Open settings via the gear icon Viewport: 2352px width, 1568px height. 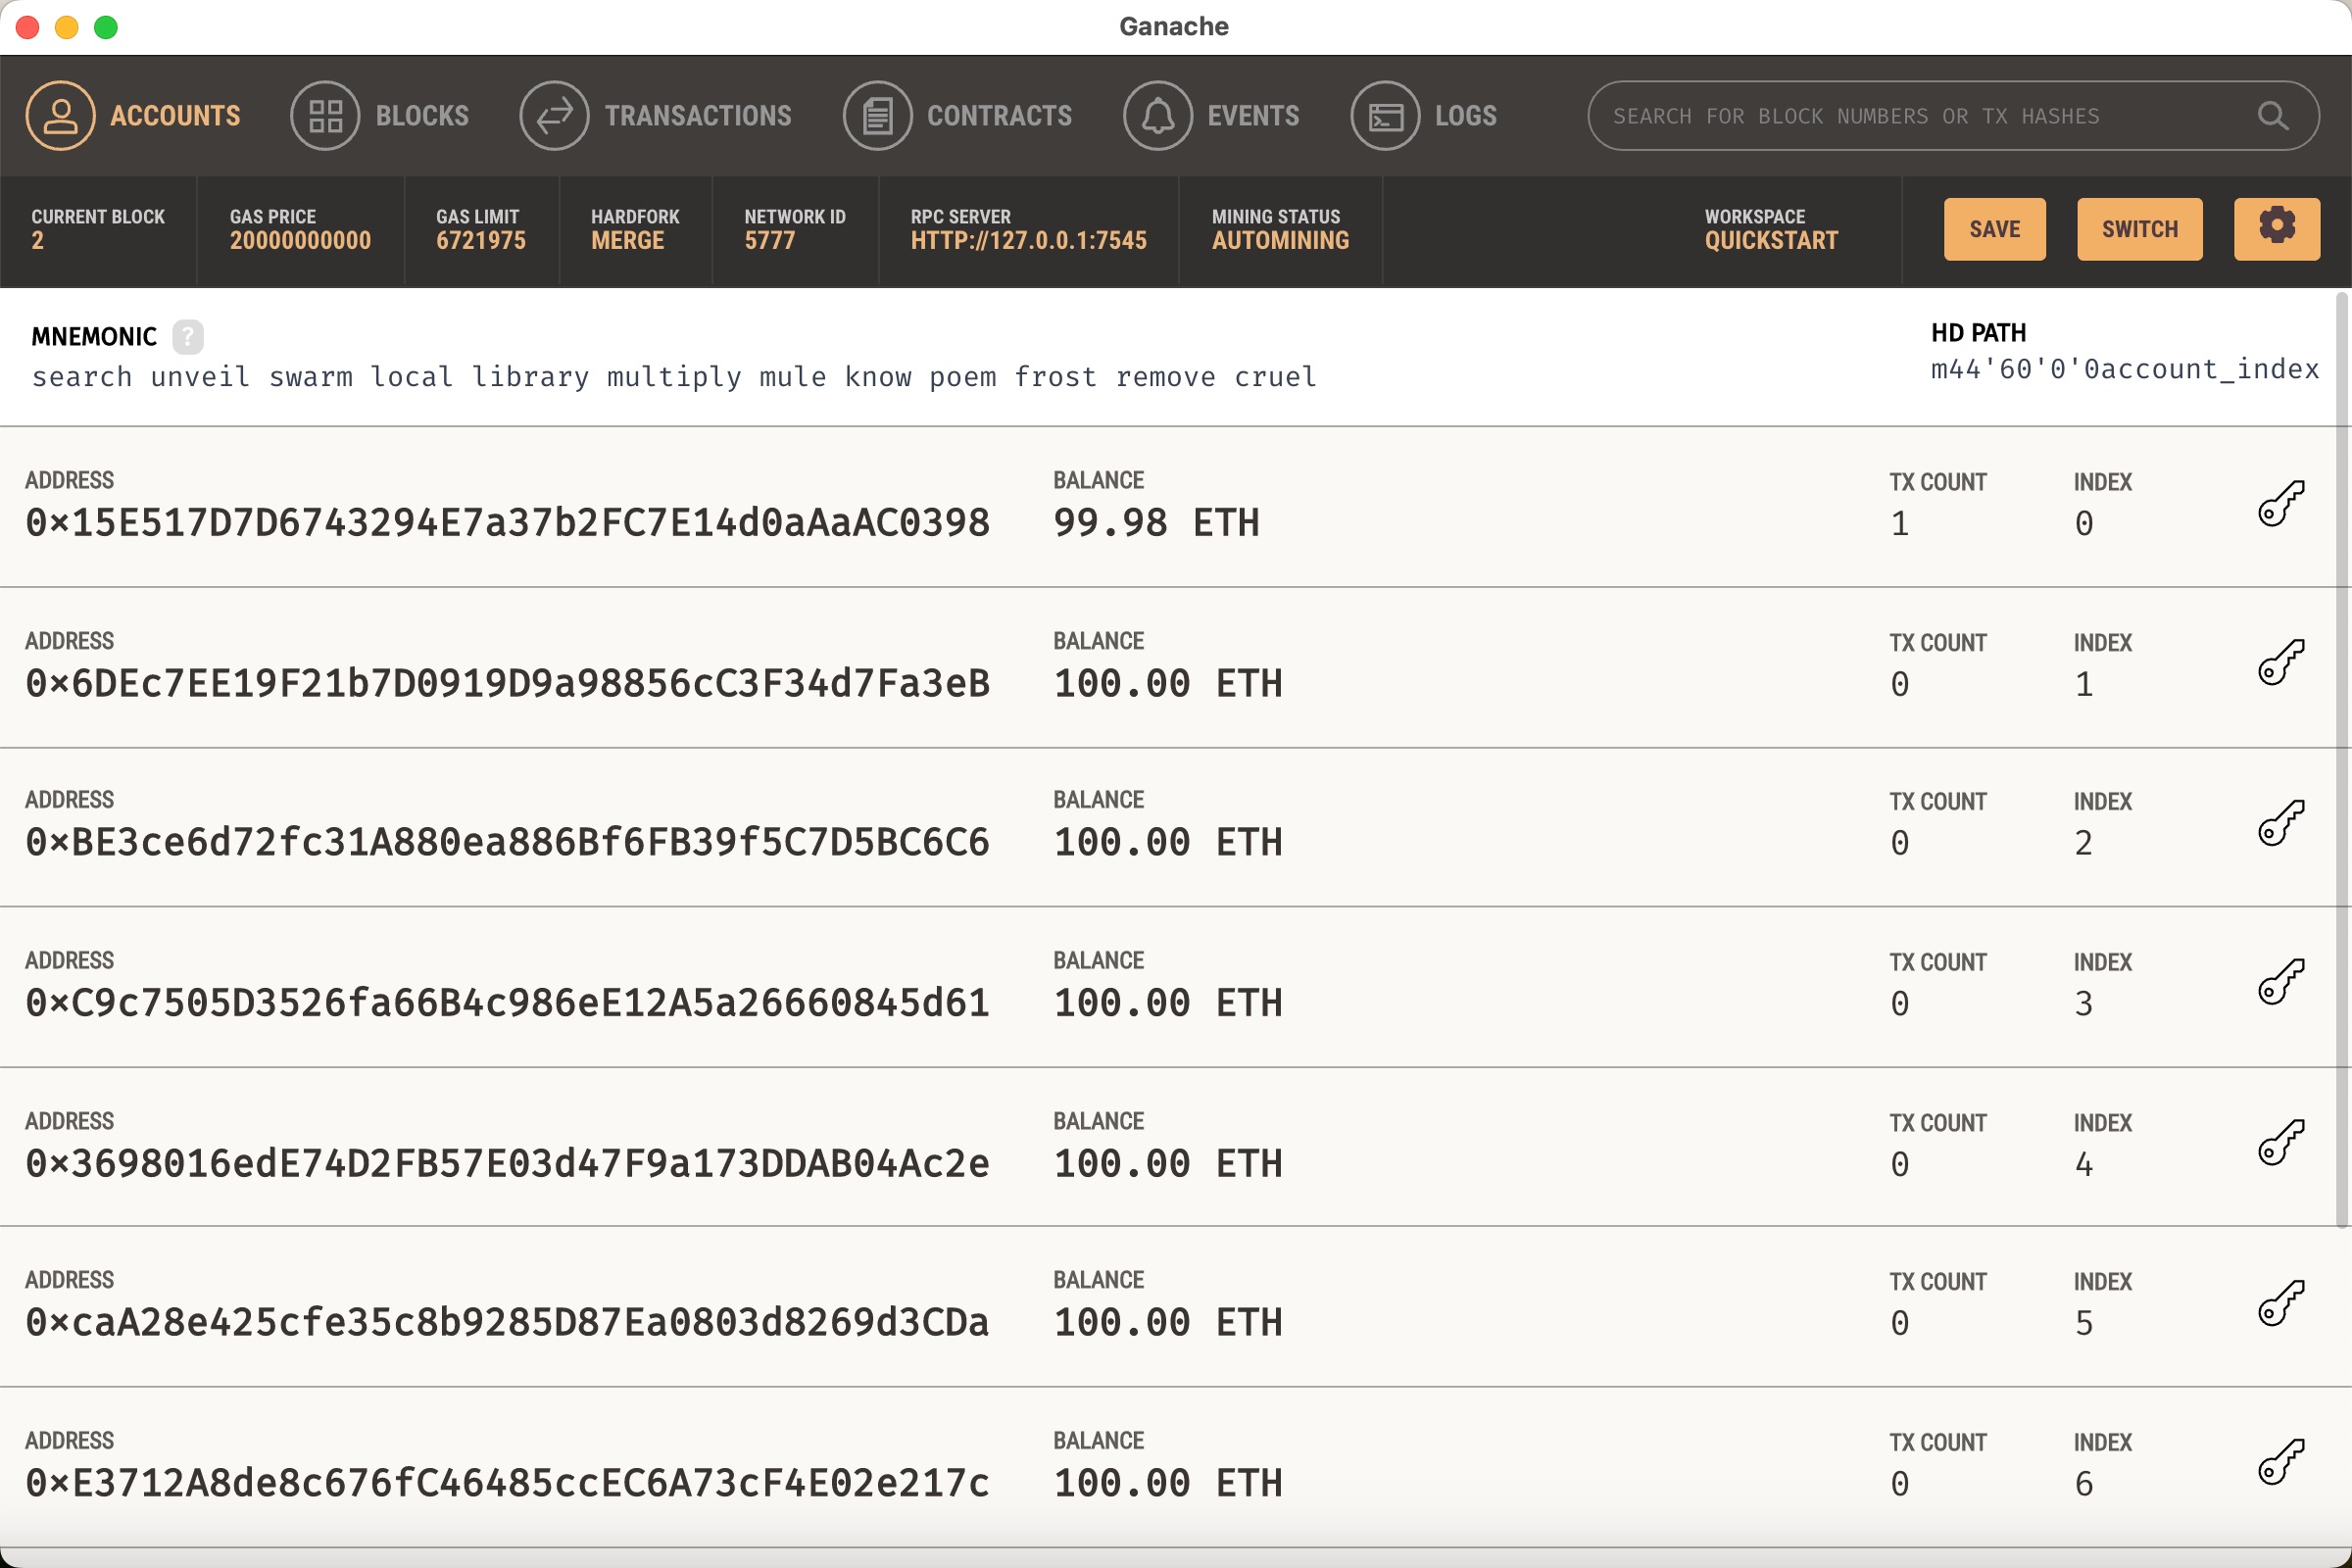tap(2276, 229)
